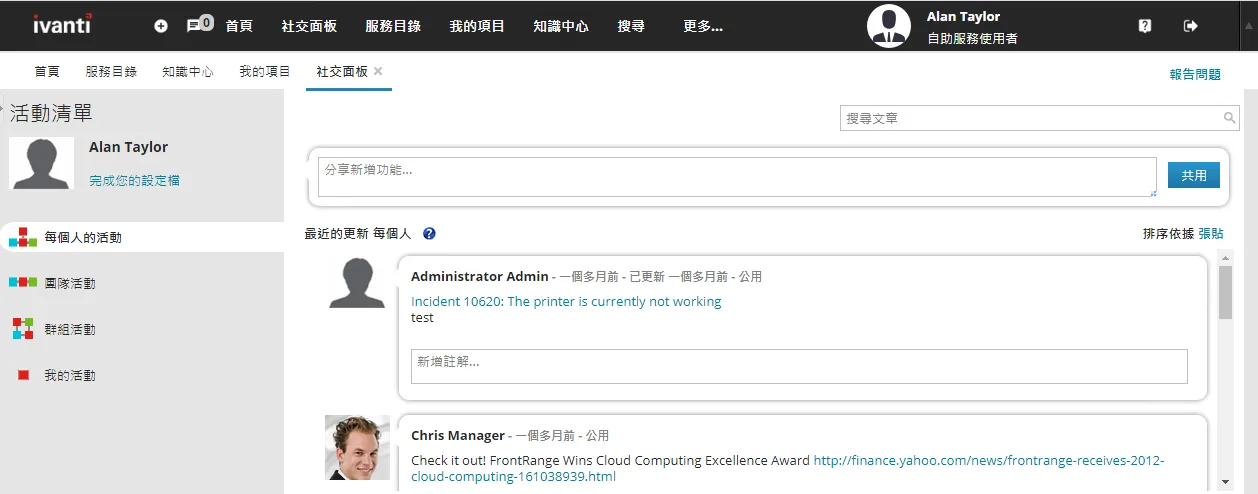Select the 群組活動 icon
1258x494 pixels.
22,329
